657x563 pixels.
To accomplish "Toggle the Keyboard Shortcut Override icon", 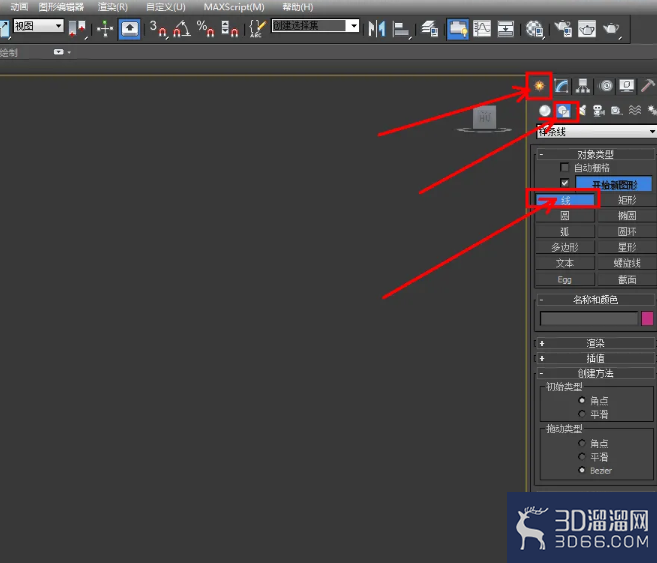I will (x=129, y=29).
